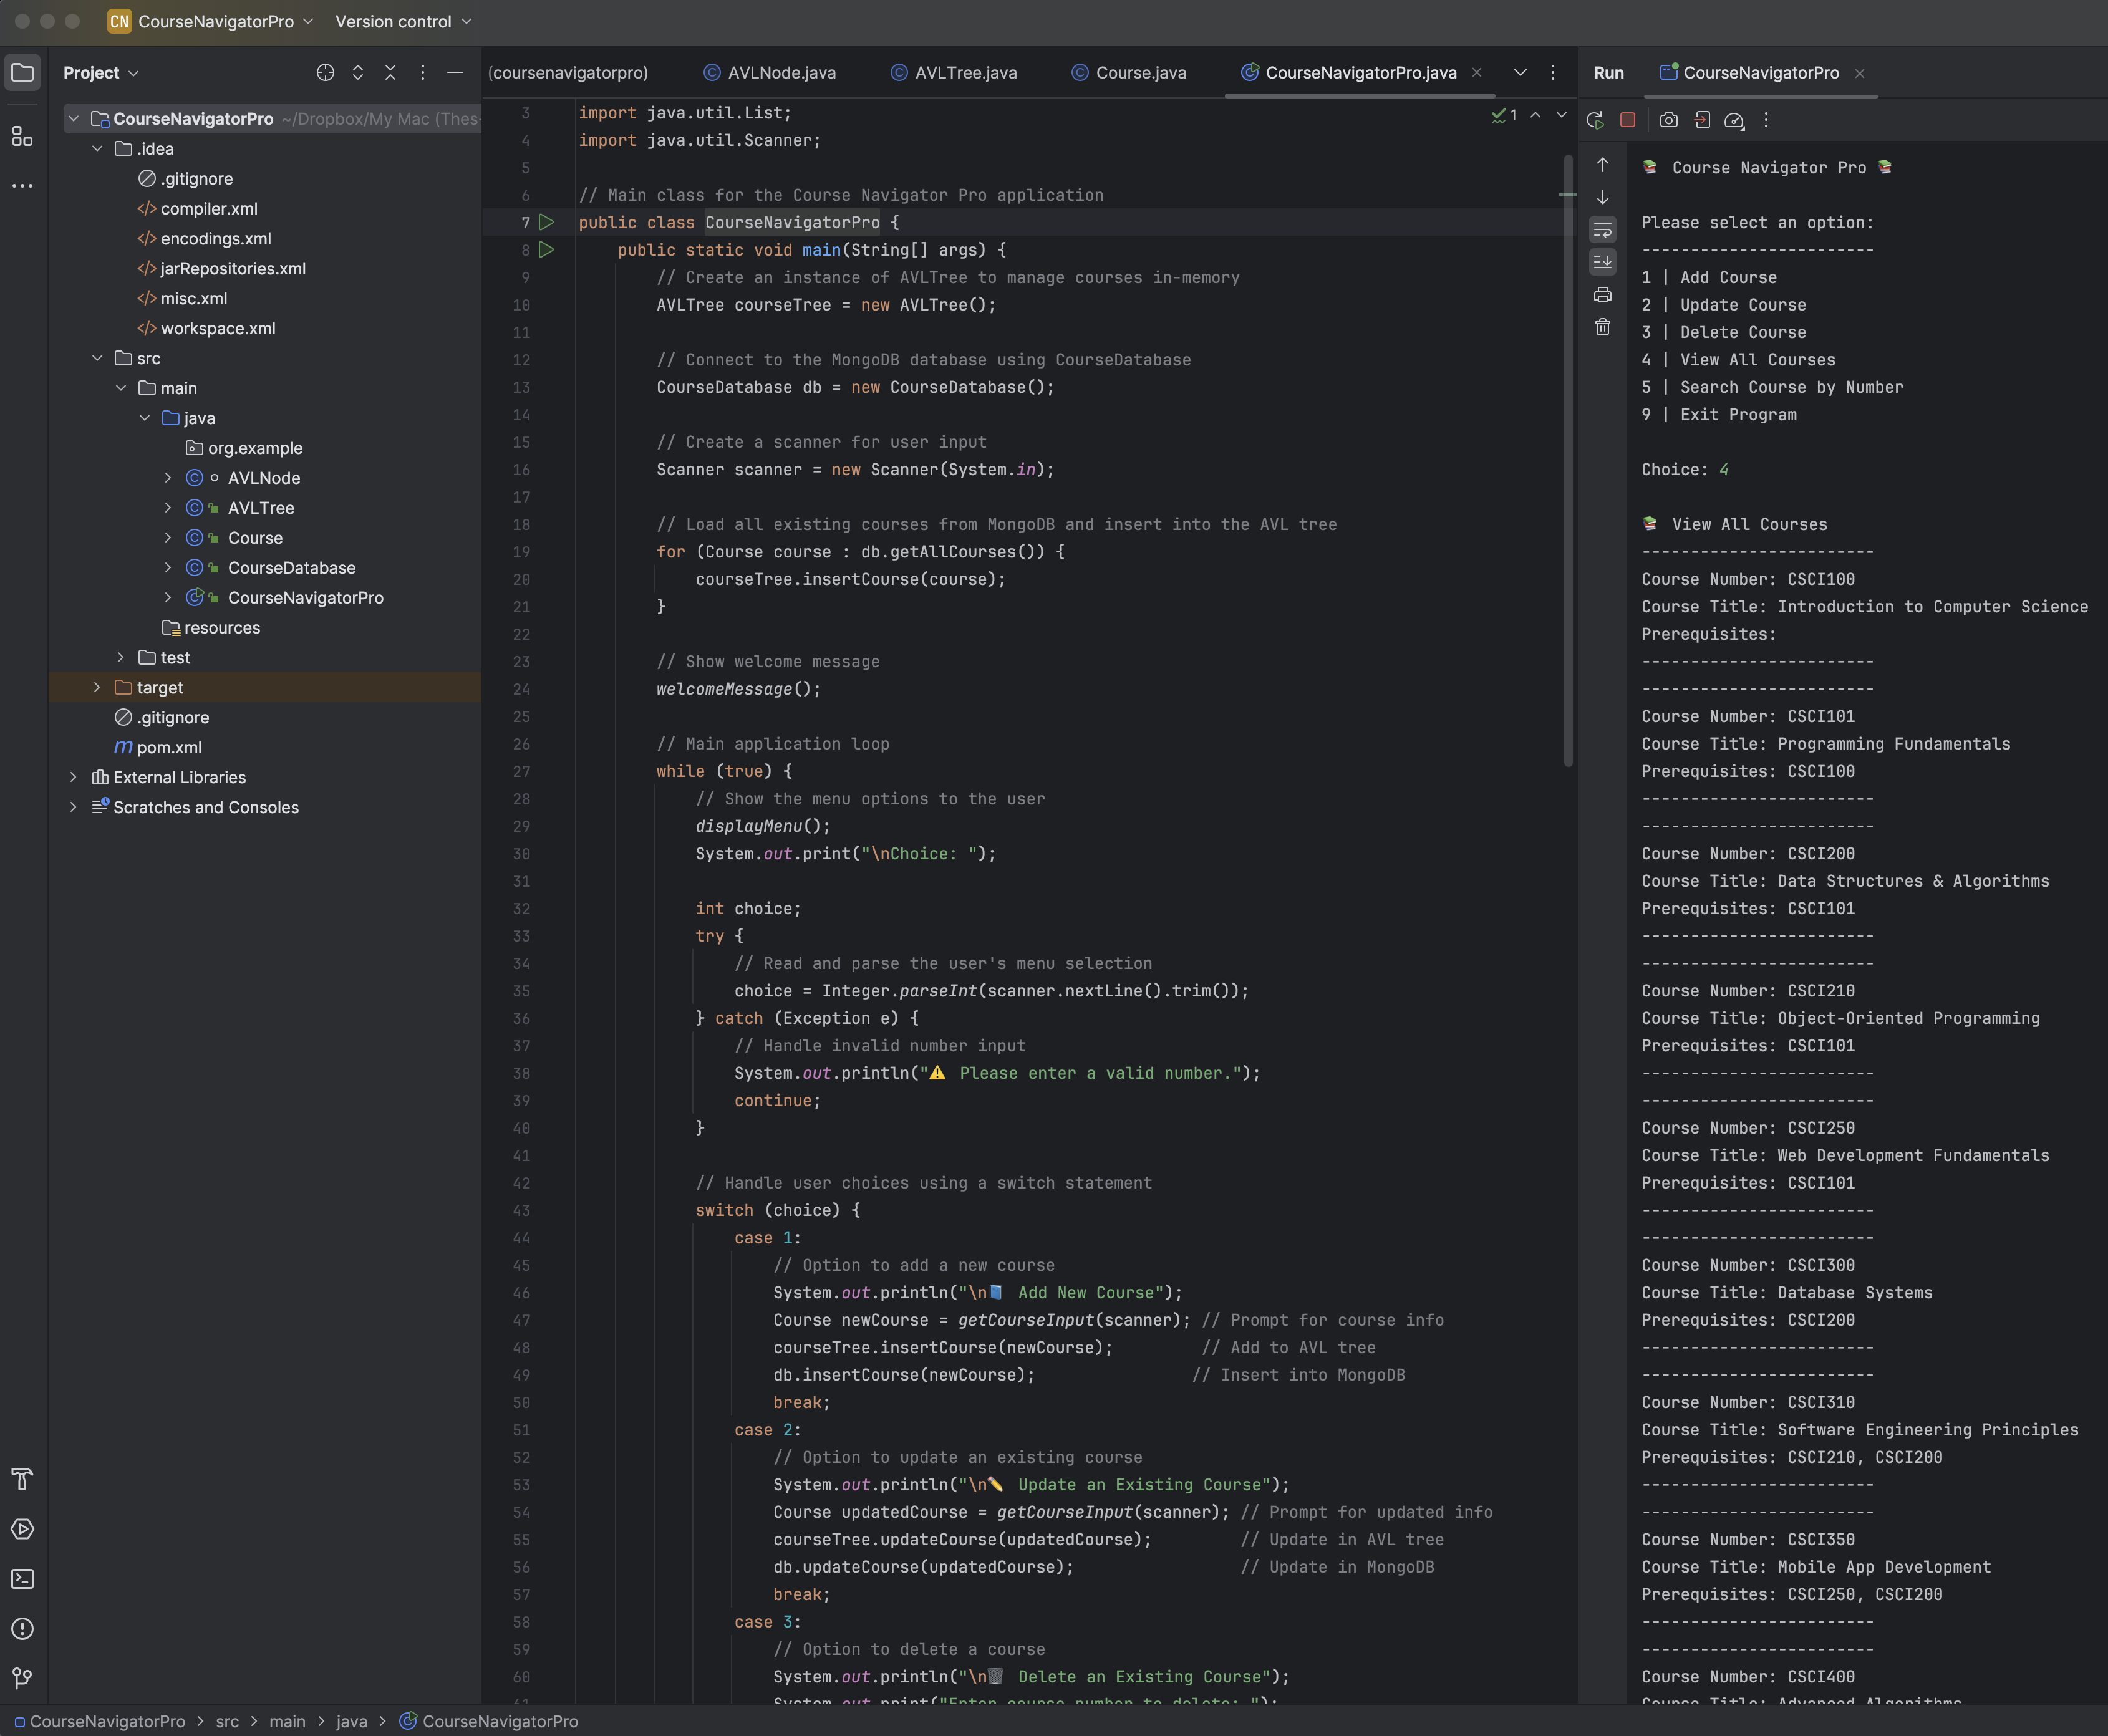
Task: Stop the running program
Action: click(1628, 120)
